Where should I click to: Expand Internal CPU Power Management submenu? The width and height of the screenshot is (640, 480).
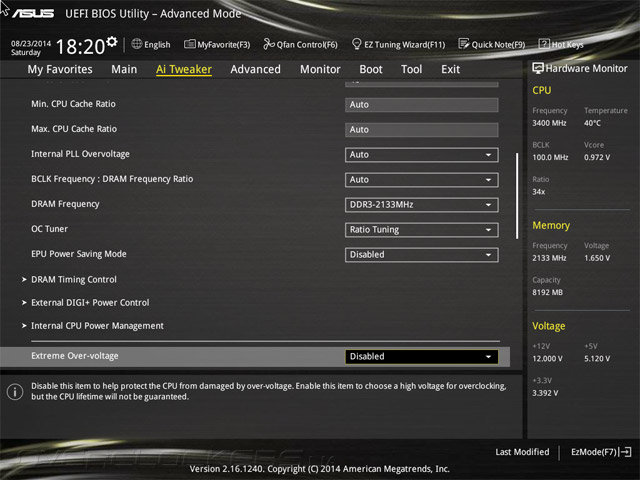tap(97, 326)
